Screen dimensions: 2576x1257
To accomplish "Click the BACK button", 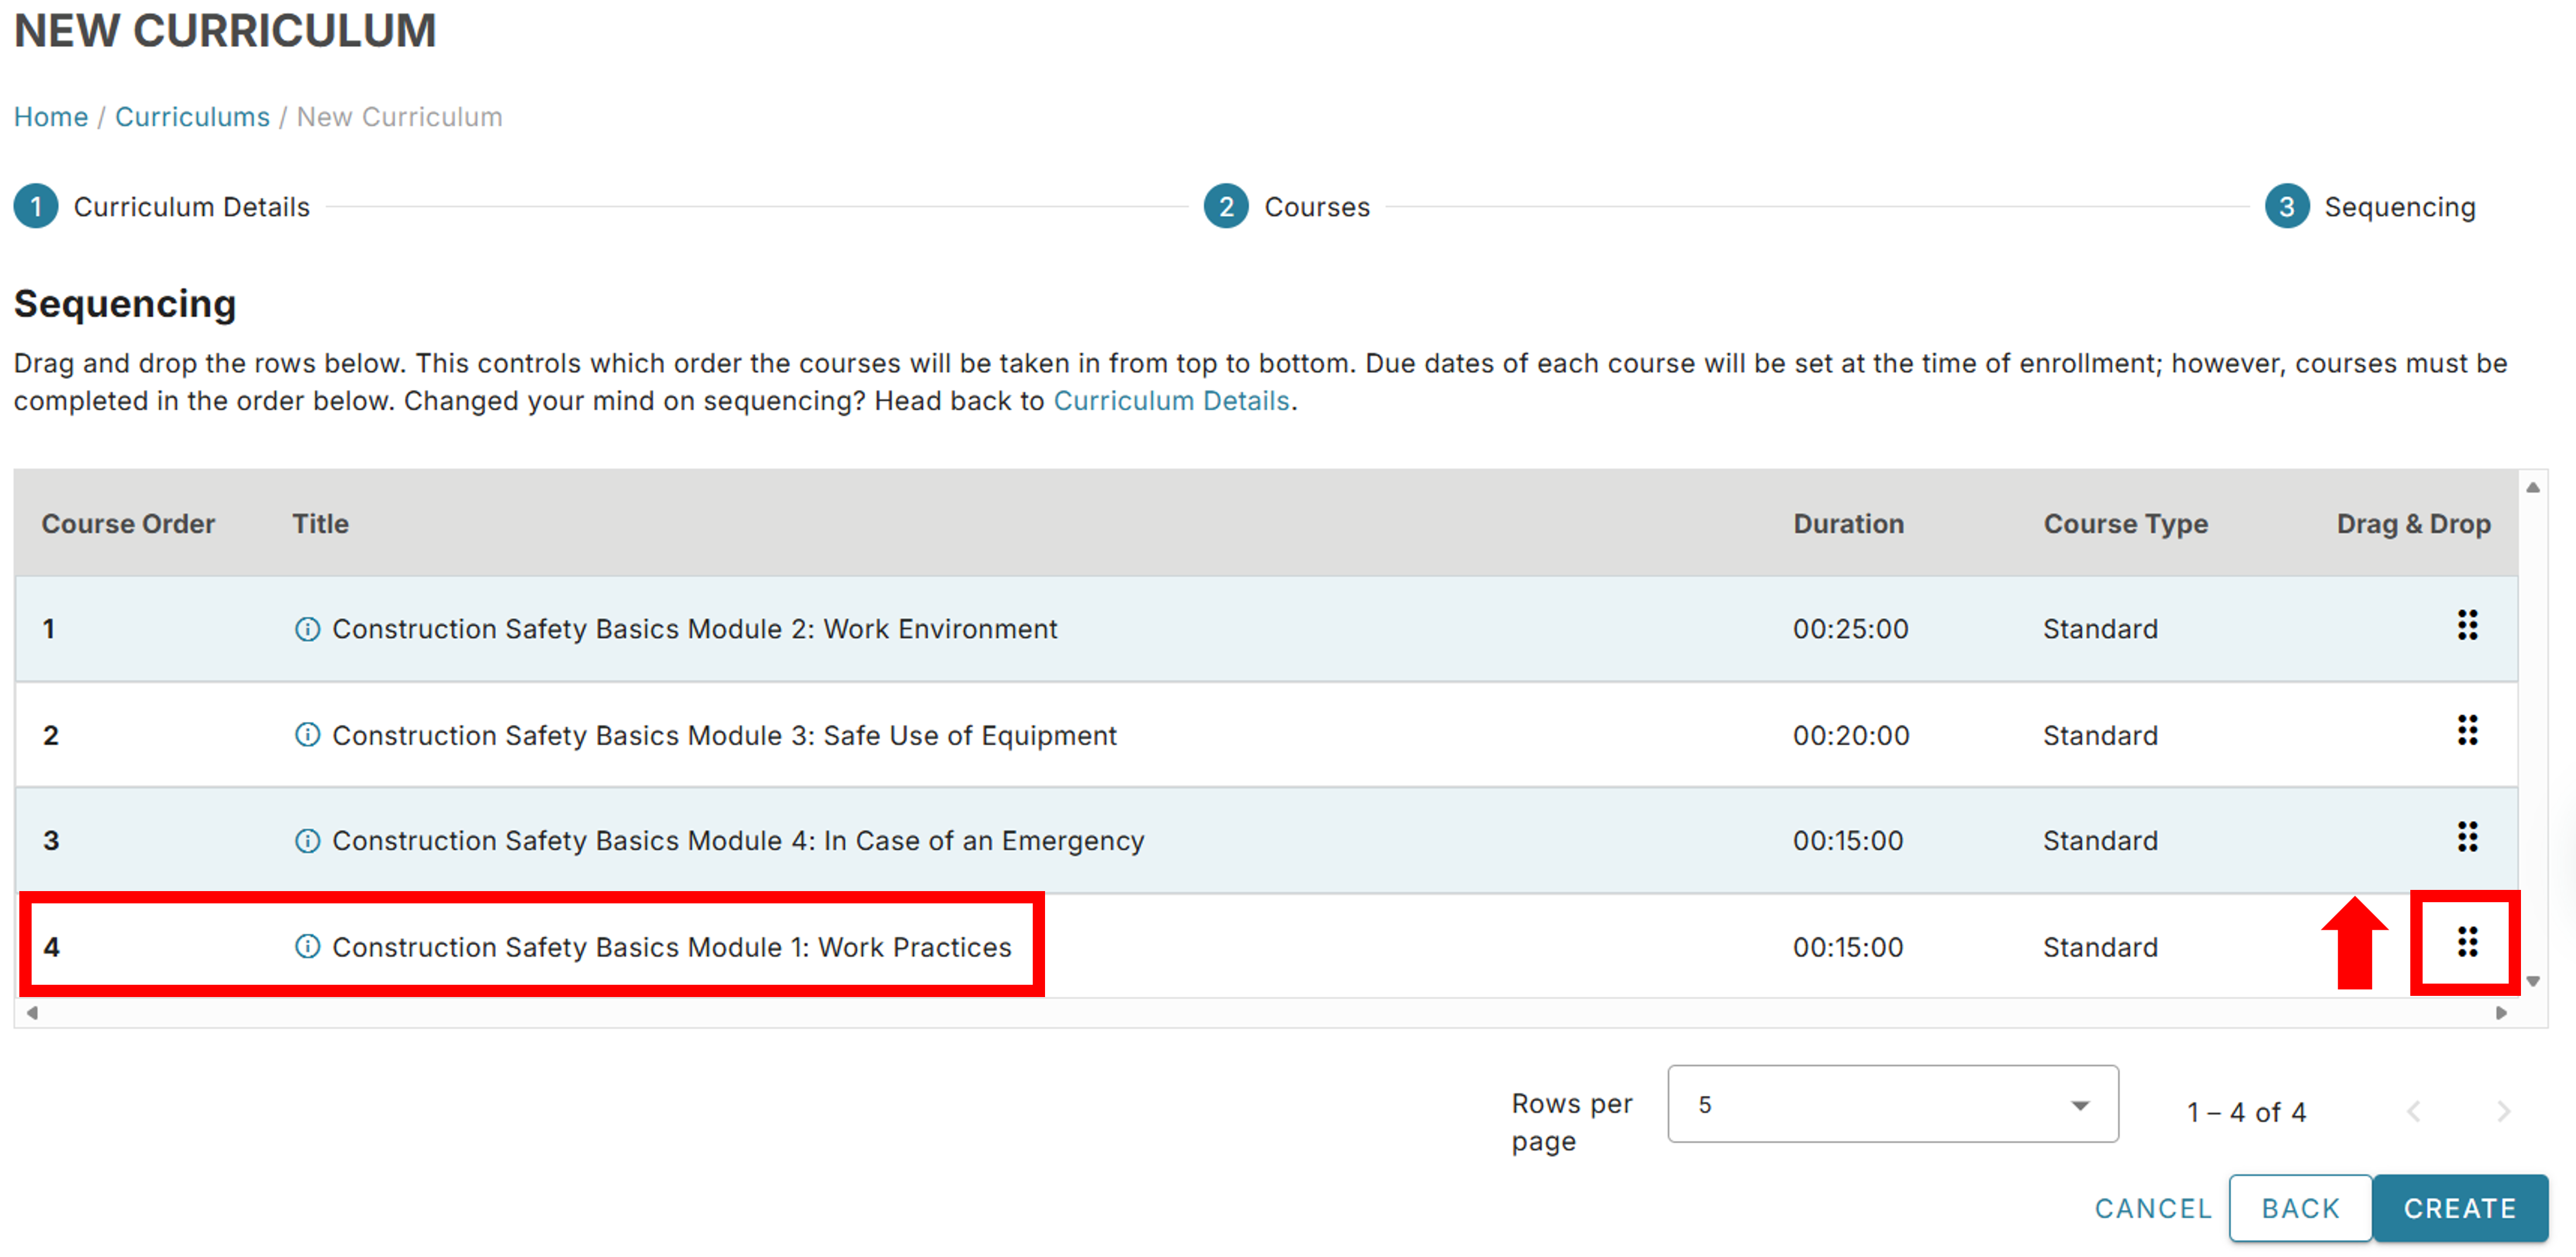I will (x=2299, y=1208).
